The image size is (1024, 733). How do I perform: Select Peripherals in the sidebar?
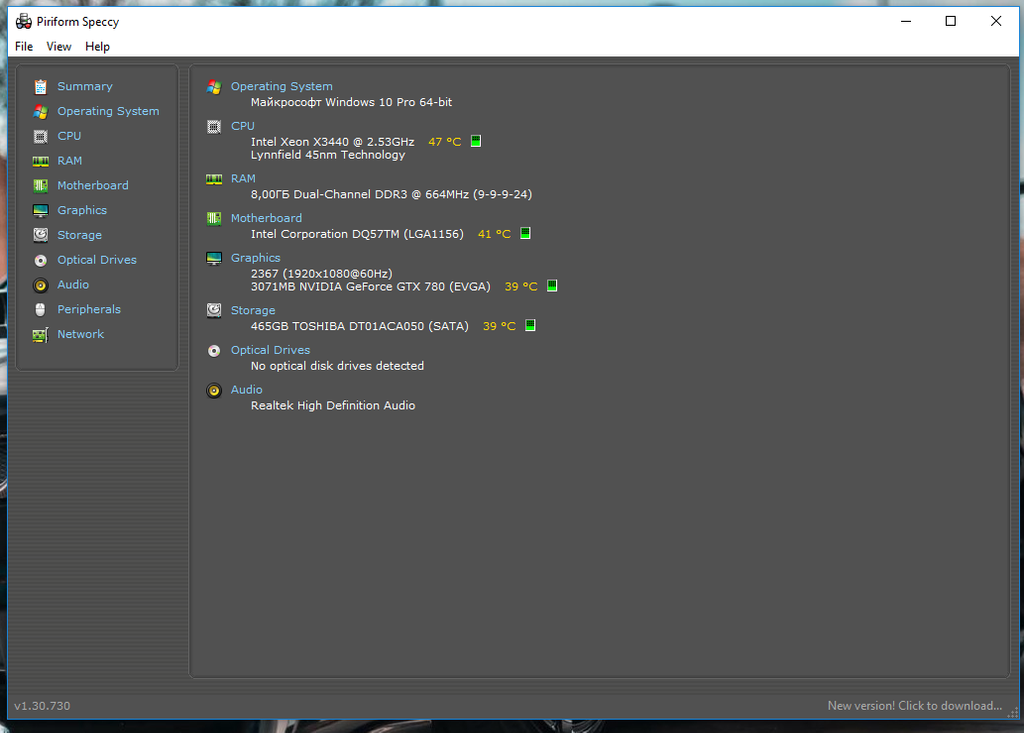(x=89, y=310)
